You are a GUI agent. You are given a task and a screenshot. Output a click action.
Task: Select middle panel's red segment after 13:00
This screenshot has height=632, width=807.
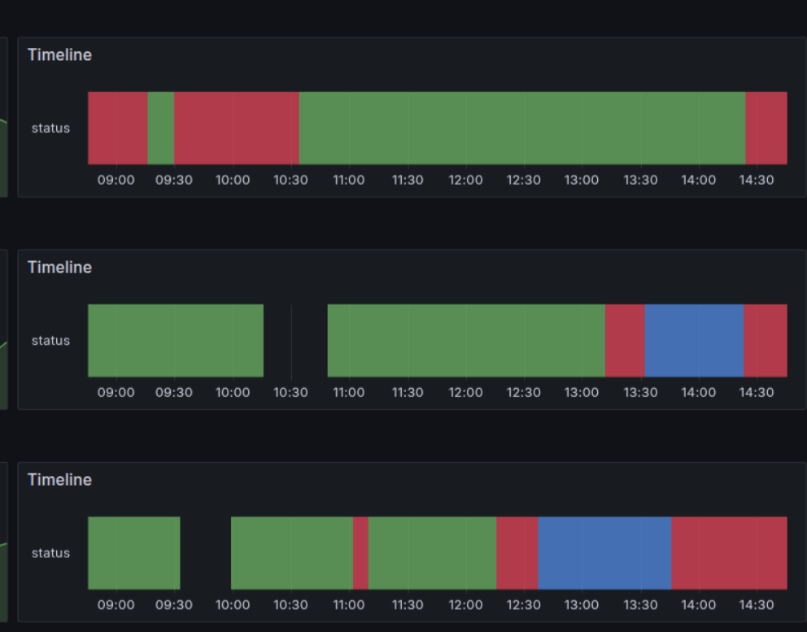[x=625, y=341]
